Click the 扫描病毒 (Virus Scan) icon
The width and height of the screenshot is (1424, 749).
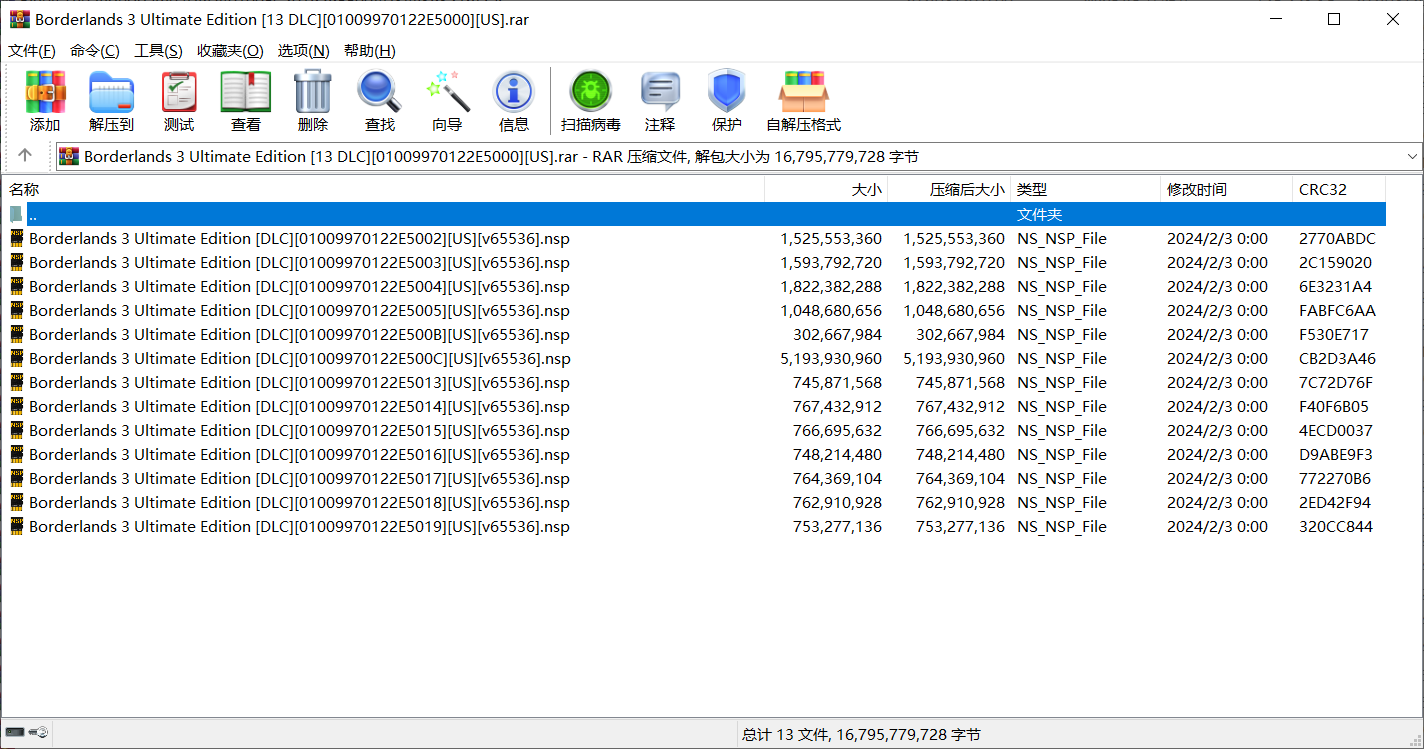(x=591, y=92)
